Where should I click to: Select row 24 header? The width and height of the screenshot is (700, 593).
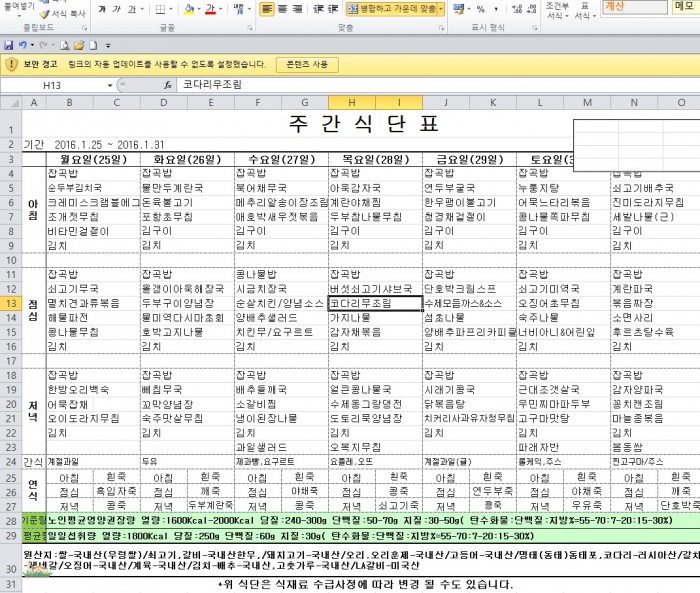tap(11, 462)
